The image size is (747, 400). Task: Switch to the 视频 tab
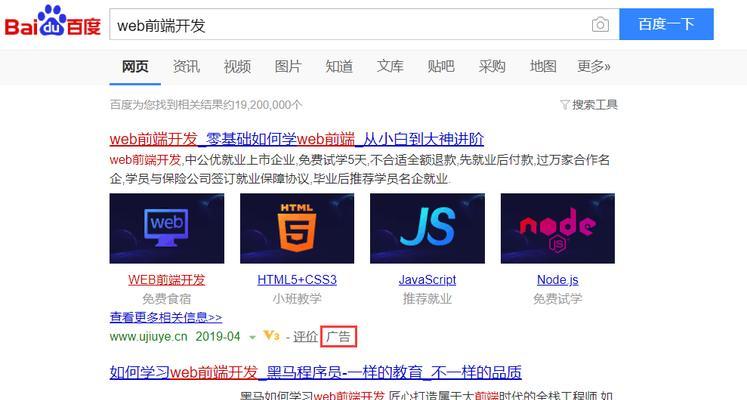pos(237,66)
